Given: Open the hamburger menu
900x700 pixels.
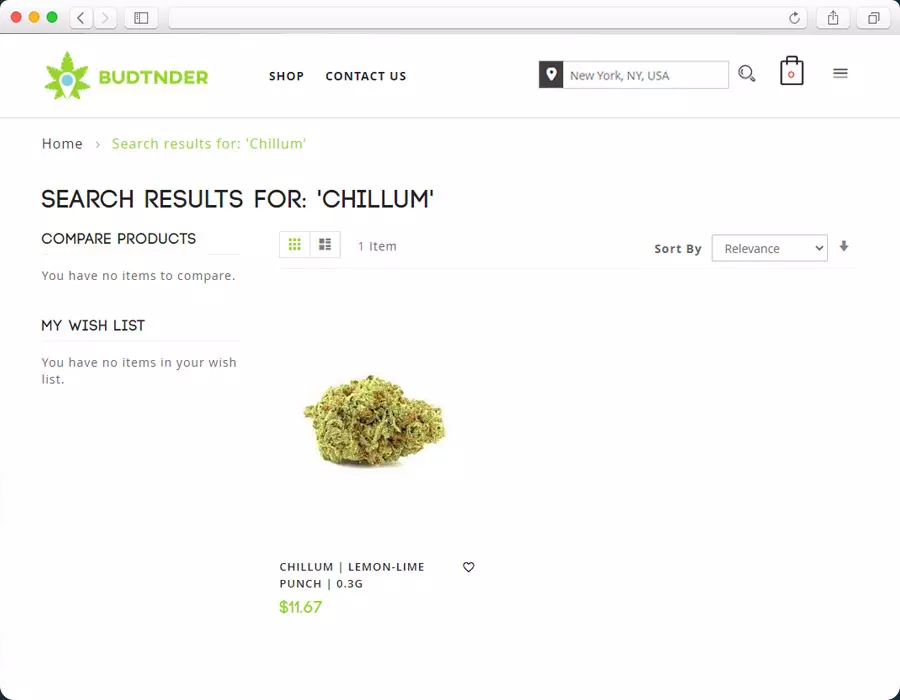Looking at the screenshot, I should [840, 73].
